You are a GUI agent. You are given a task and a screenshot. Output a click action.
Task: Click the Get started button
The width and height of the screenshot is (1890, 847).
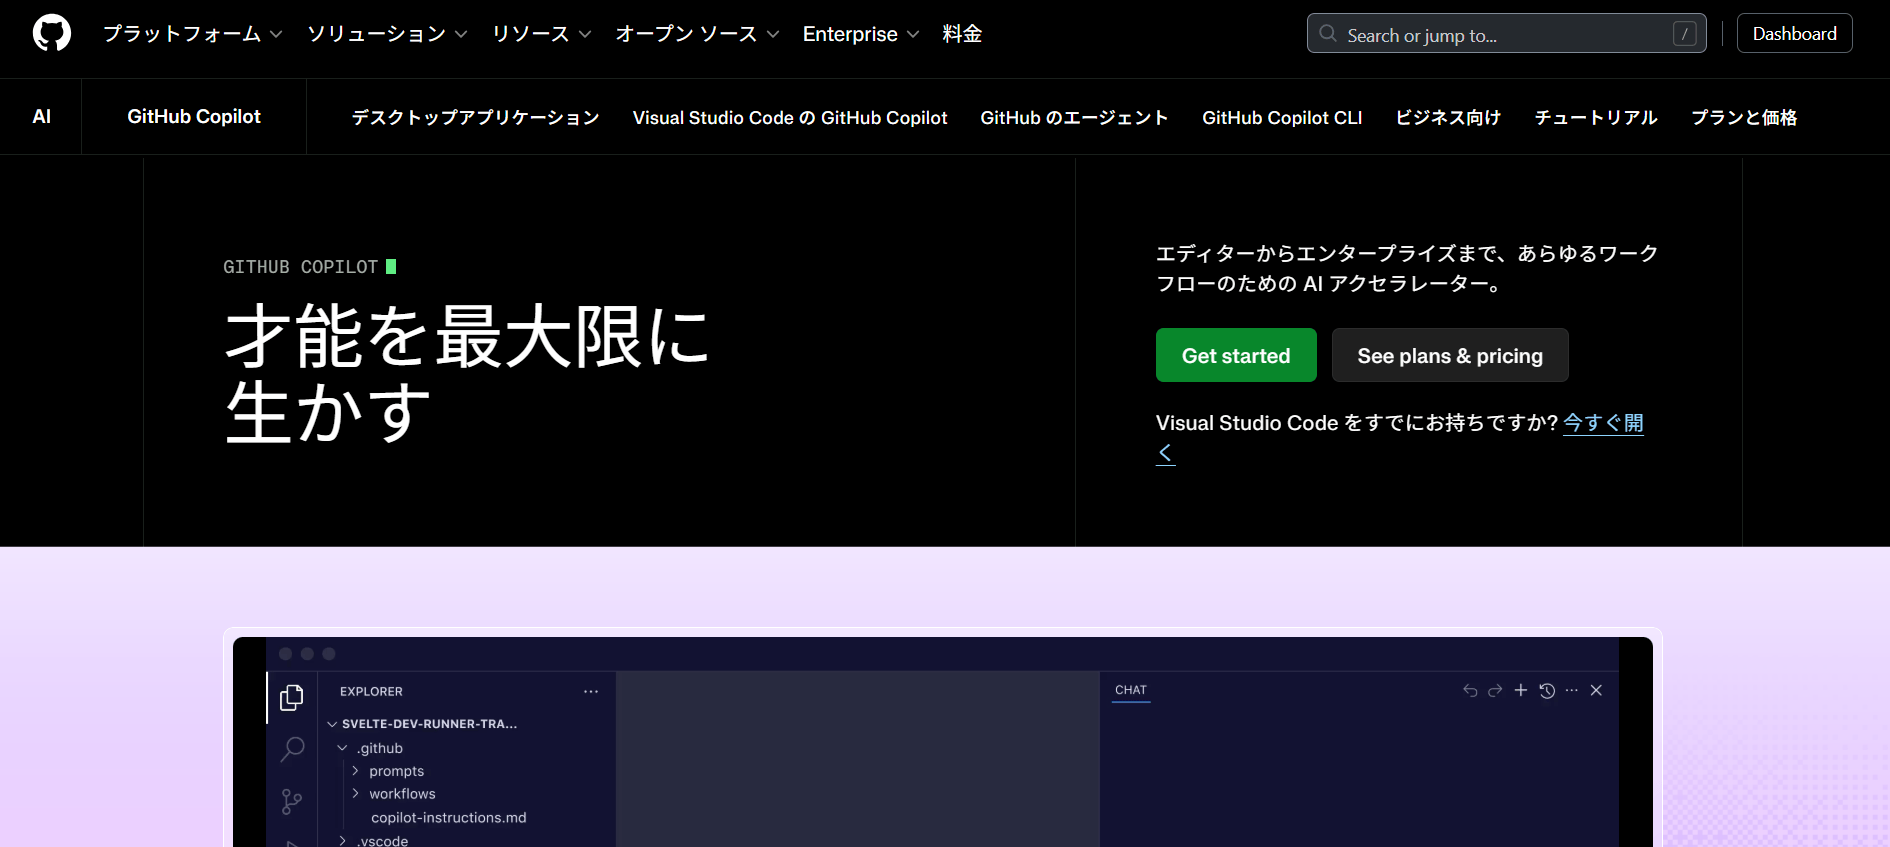(x=1236, y=355)
